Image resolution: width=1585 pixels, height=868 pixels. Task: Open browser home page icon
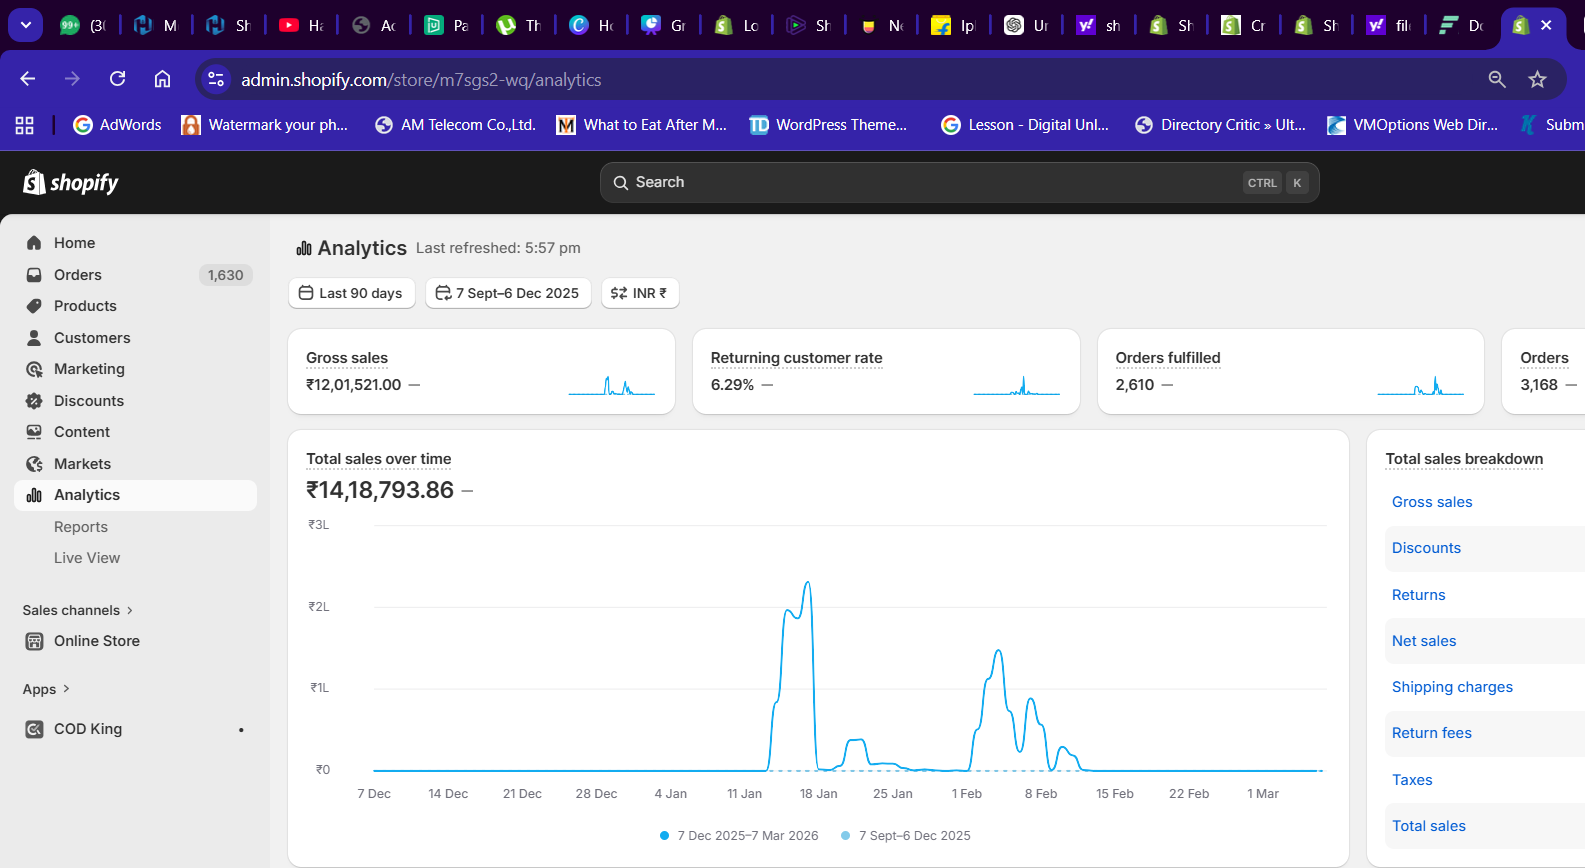tap(162, 79)
